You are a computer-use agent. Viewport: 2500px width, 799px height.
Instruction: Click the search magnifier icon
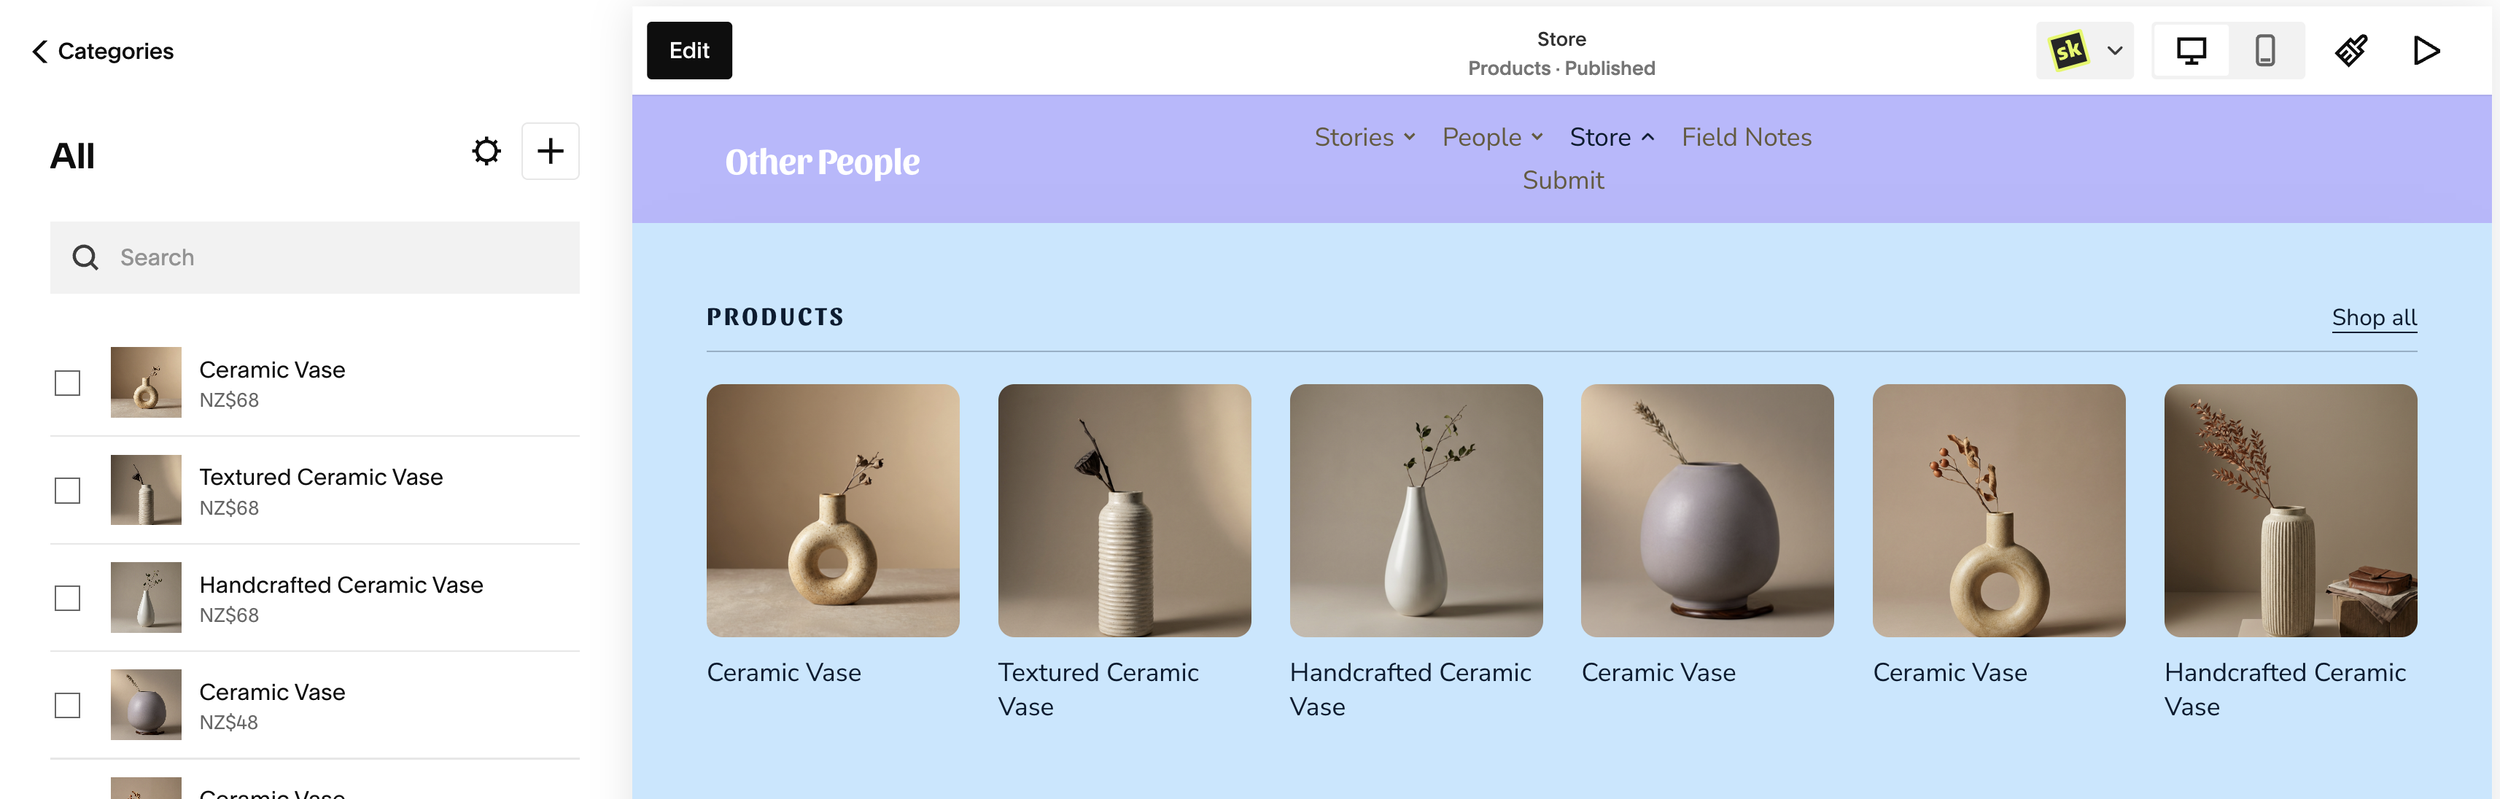coord(86,258)
